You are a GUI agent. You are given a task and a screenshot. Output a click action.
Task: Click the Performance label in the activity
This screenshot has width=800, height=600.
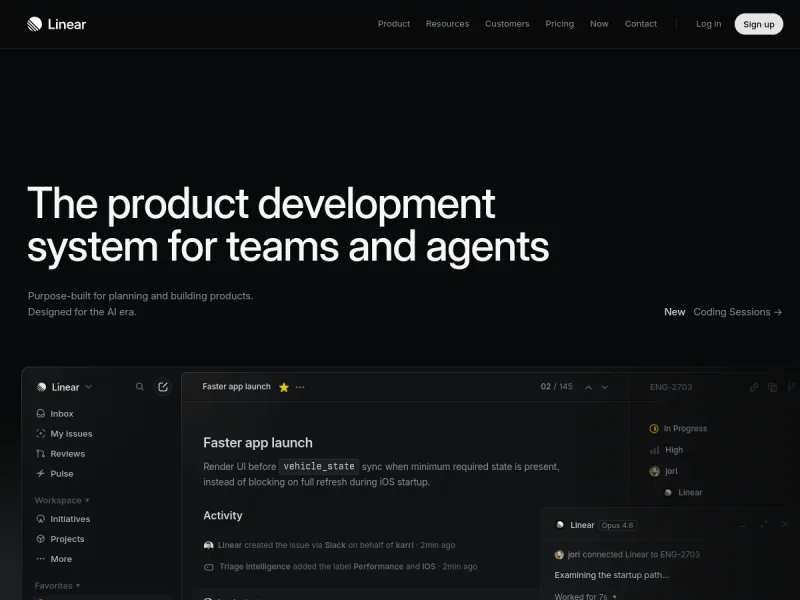point(378,566)
